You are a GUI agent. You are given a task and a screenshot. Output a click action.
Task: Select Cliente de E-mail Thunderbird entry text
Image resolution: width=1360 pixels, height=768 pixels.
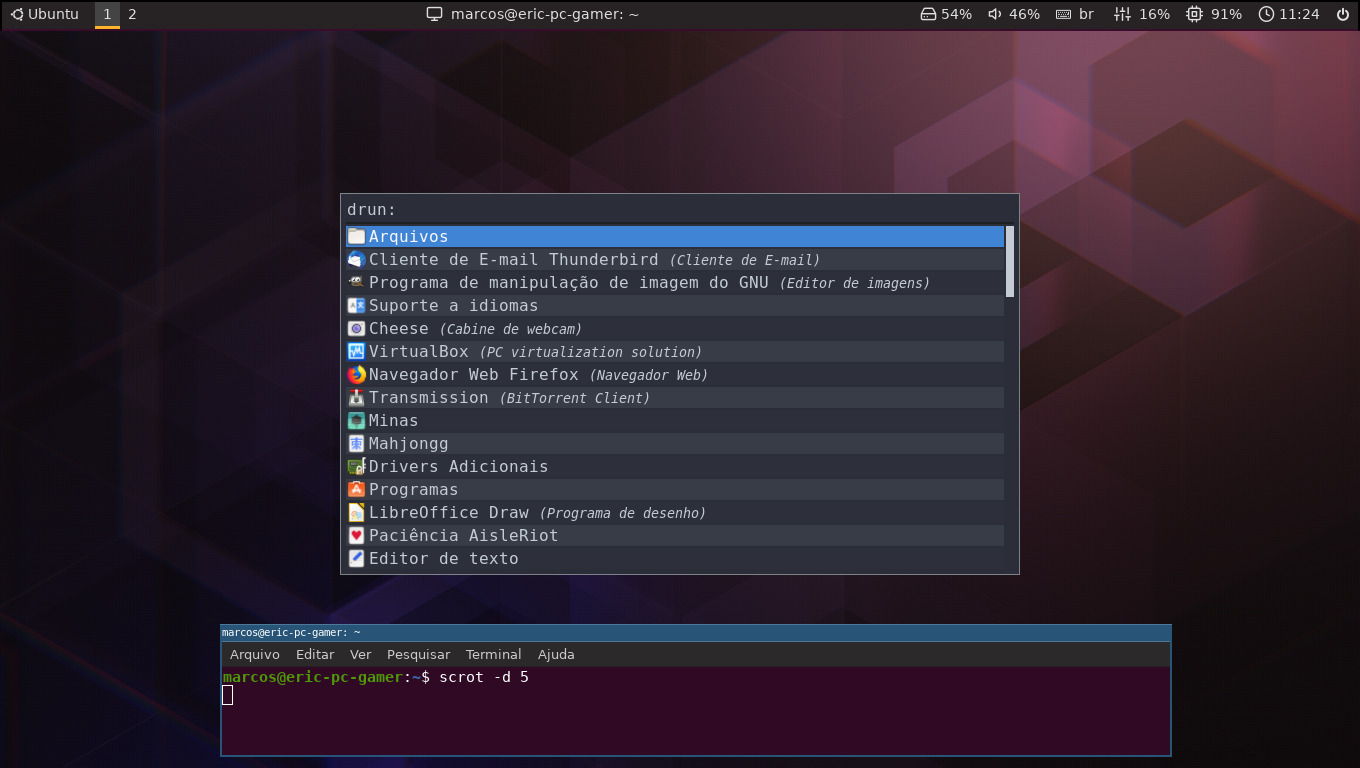pos(513,259)
